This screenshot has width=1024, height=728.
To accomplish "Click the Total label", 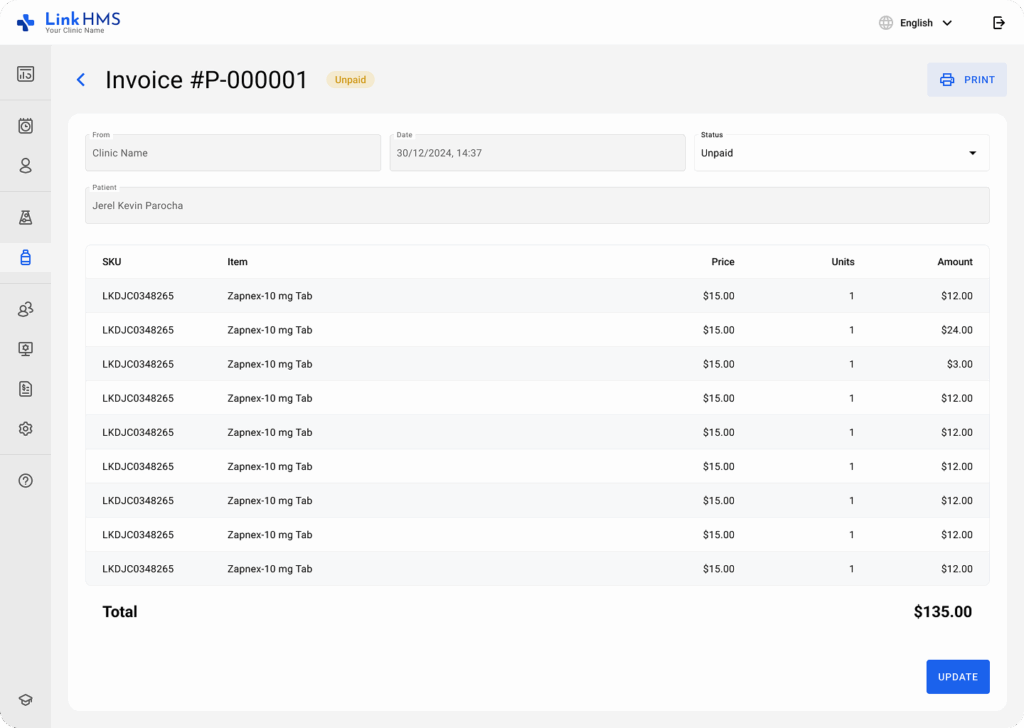I will tap(120, 612).
